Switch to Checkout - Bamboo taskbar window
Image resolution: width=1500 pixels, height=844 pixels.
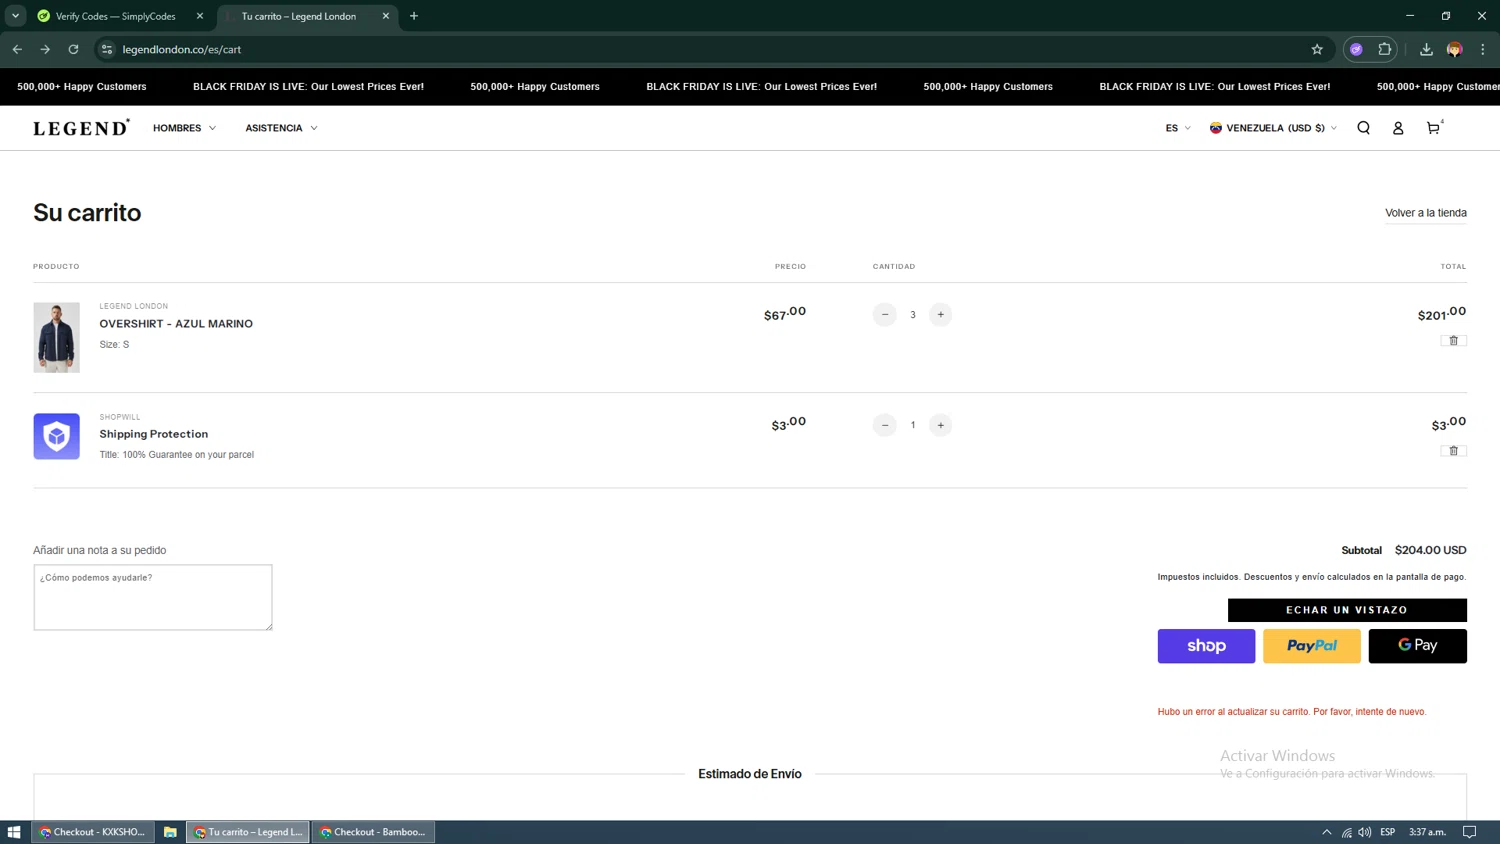(x=373, y=832)
